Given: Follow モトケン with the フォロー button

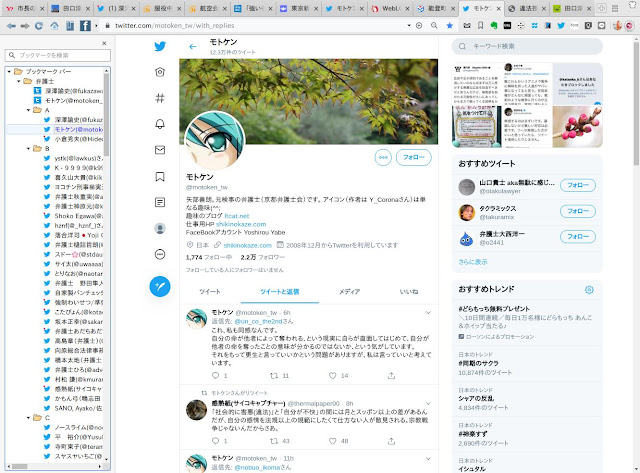Looking at the screenshot, I should pyautogui.click(x=413, y=158).
